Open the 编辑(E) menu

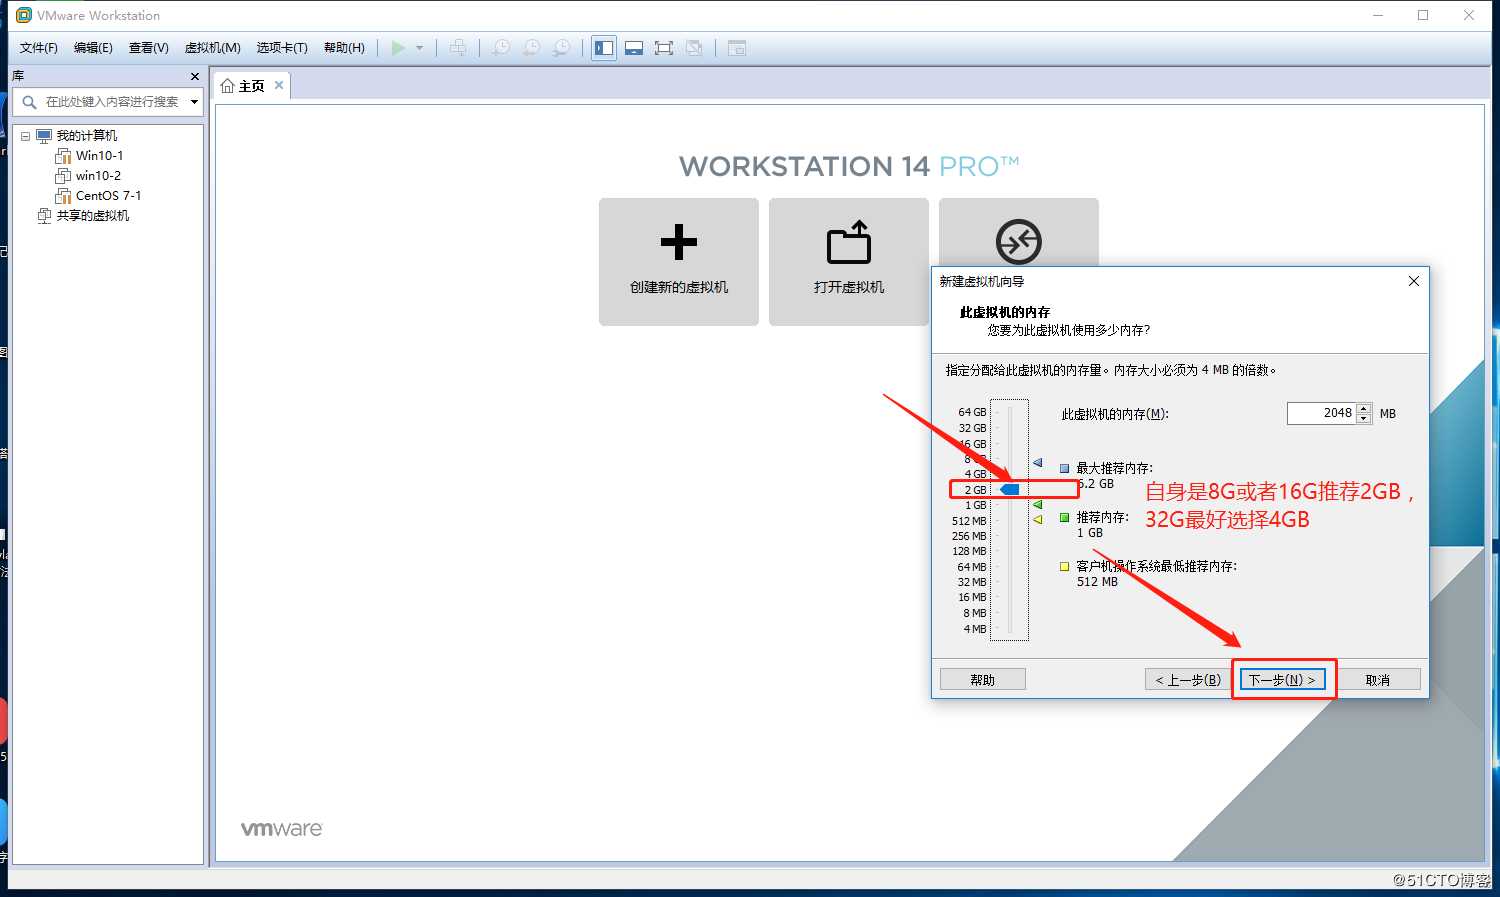(93, 48)
